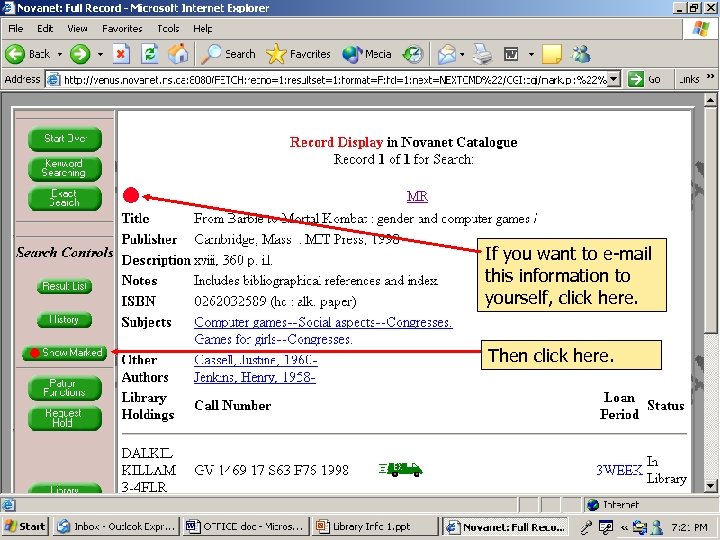Stop page loading with the red X icon
This screenshot has height=540, width=720.
click(121, 54)
